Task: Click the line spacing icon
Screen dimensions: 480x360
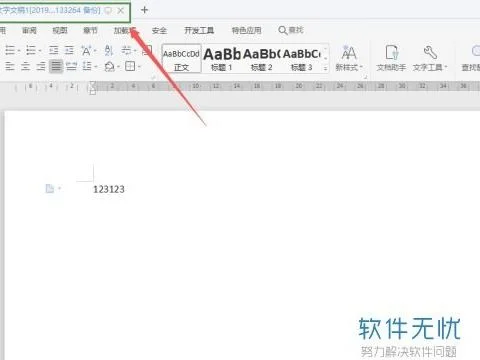Action: (x=87, y=66)
